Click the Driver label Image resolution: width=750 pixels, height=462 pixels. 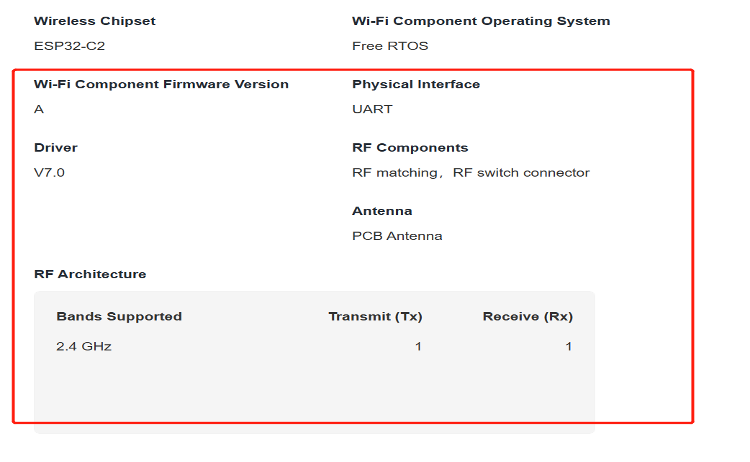click(x=56, y=148)
